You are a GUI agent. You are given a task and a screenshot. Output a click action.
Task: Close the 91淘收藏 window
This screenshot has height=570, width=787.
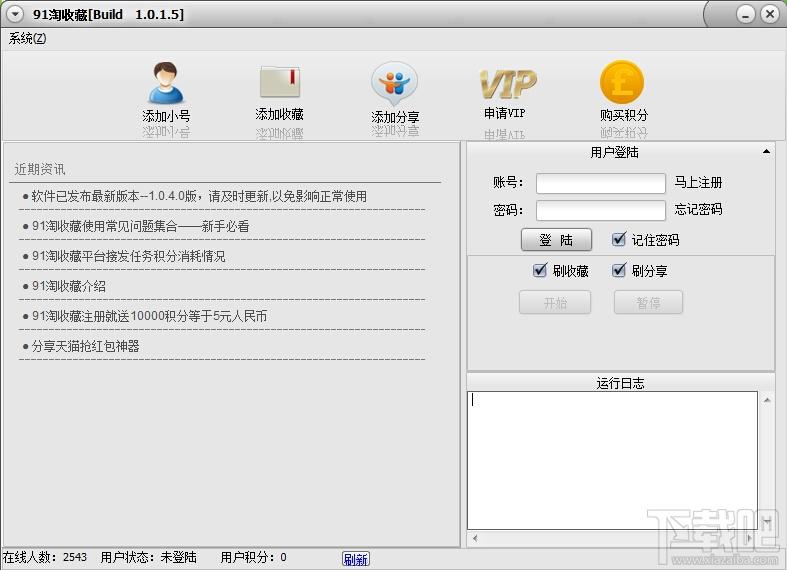769,14
